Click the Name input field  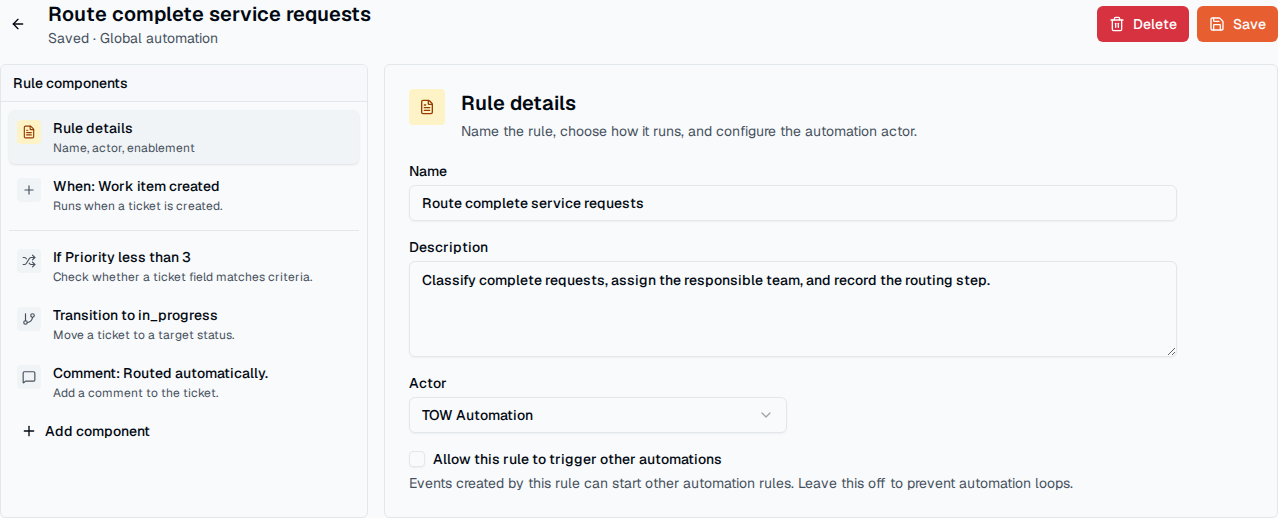tap(793, 203)
